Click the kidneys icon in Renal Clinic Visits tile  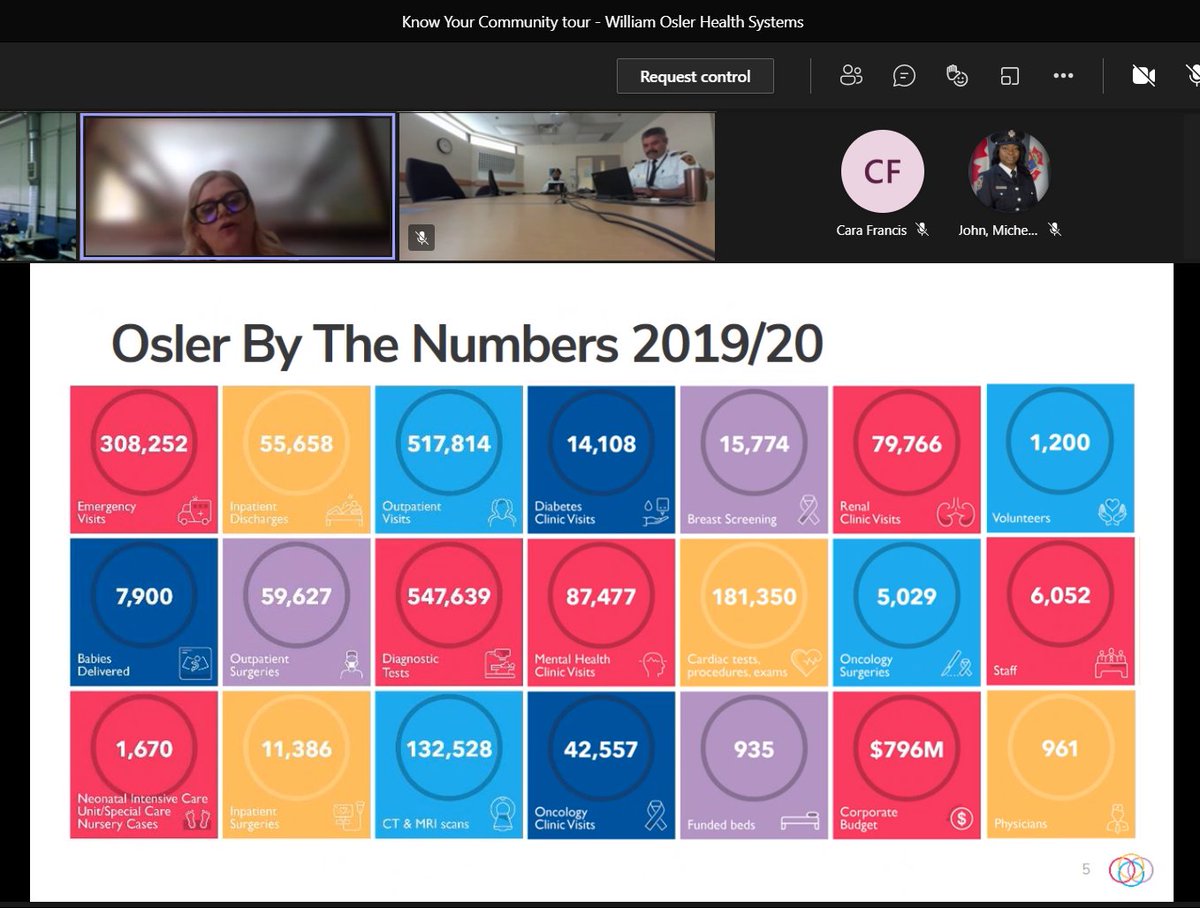pos(954,513)
